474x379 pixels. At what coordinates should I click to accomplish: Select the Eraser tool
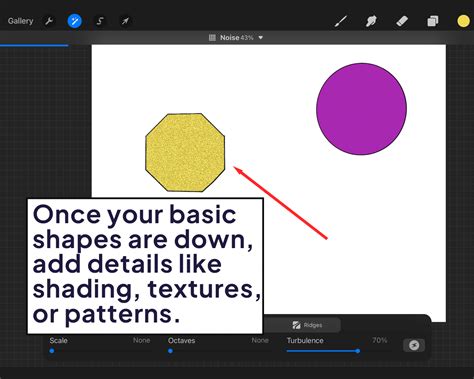402,21
